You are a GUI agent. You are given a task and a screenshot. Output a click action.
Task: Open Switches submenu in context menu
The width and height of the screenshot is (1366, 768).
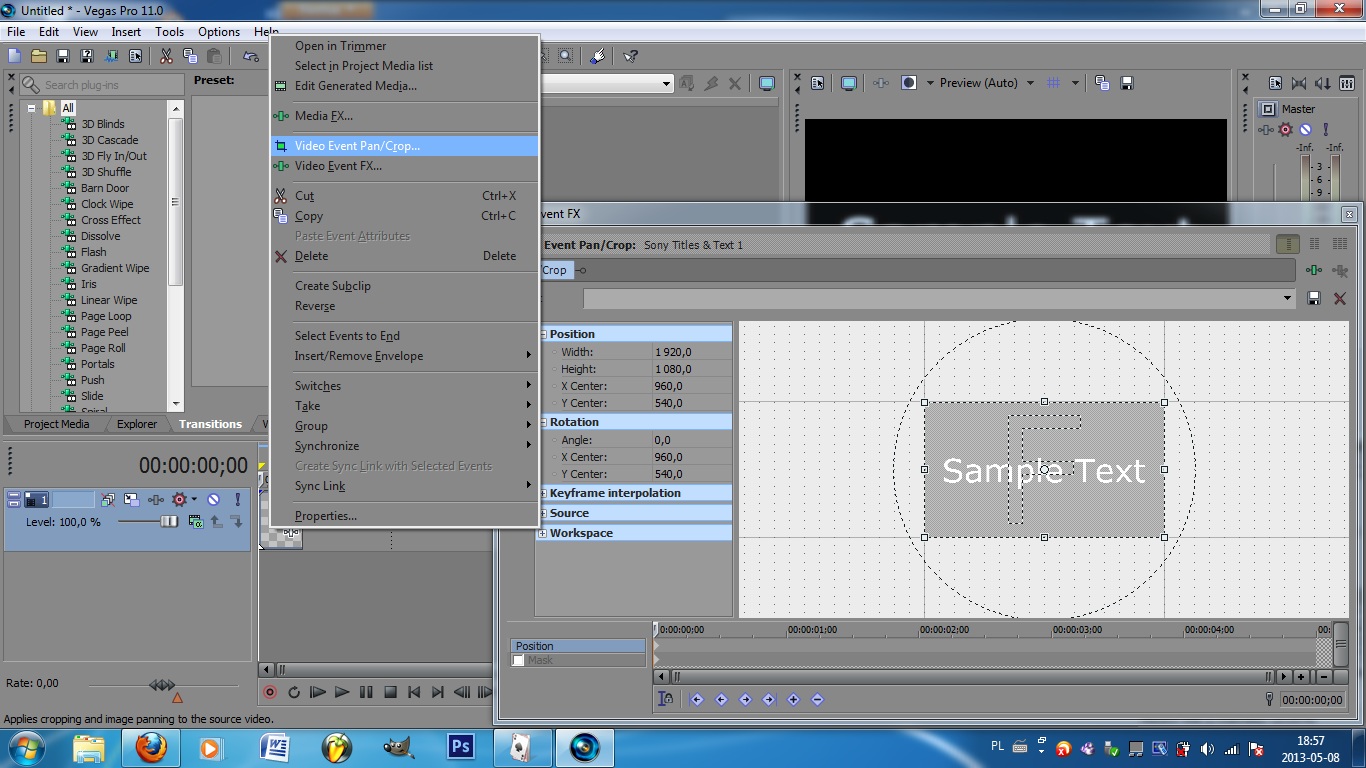coord(405,386)
